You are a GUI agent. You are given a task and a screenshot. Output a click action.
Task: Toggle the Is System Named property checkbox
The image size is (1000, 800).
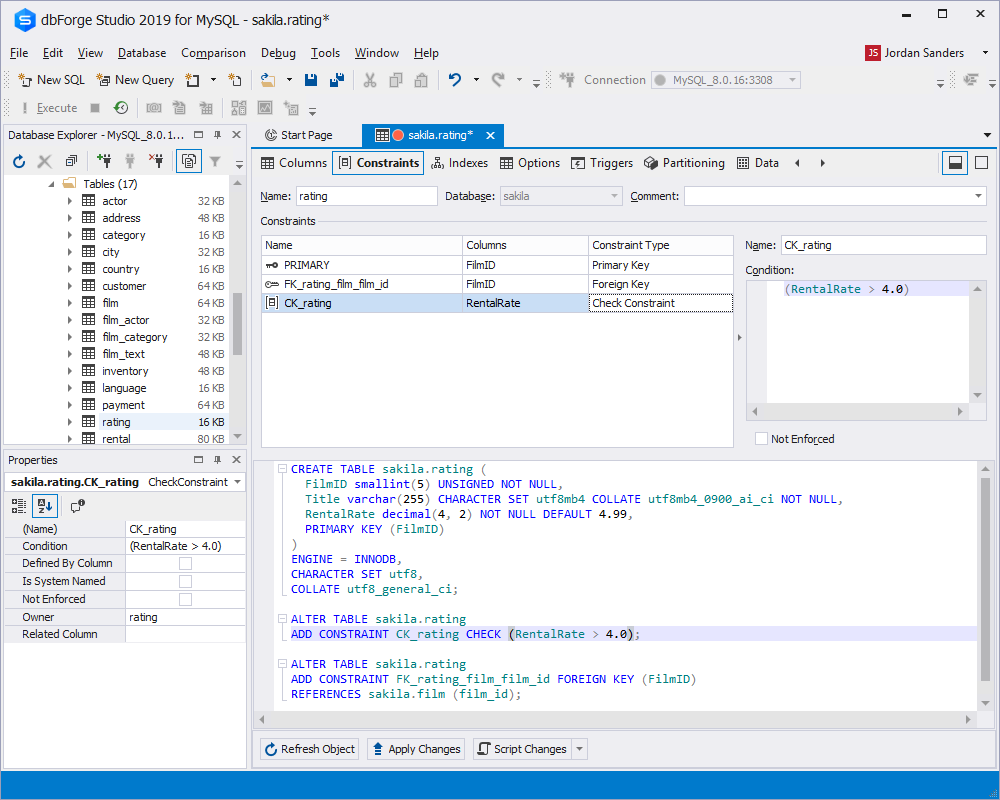coord(185,581)
